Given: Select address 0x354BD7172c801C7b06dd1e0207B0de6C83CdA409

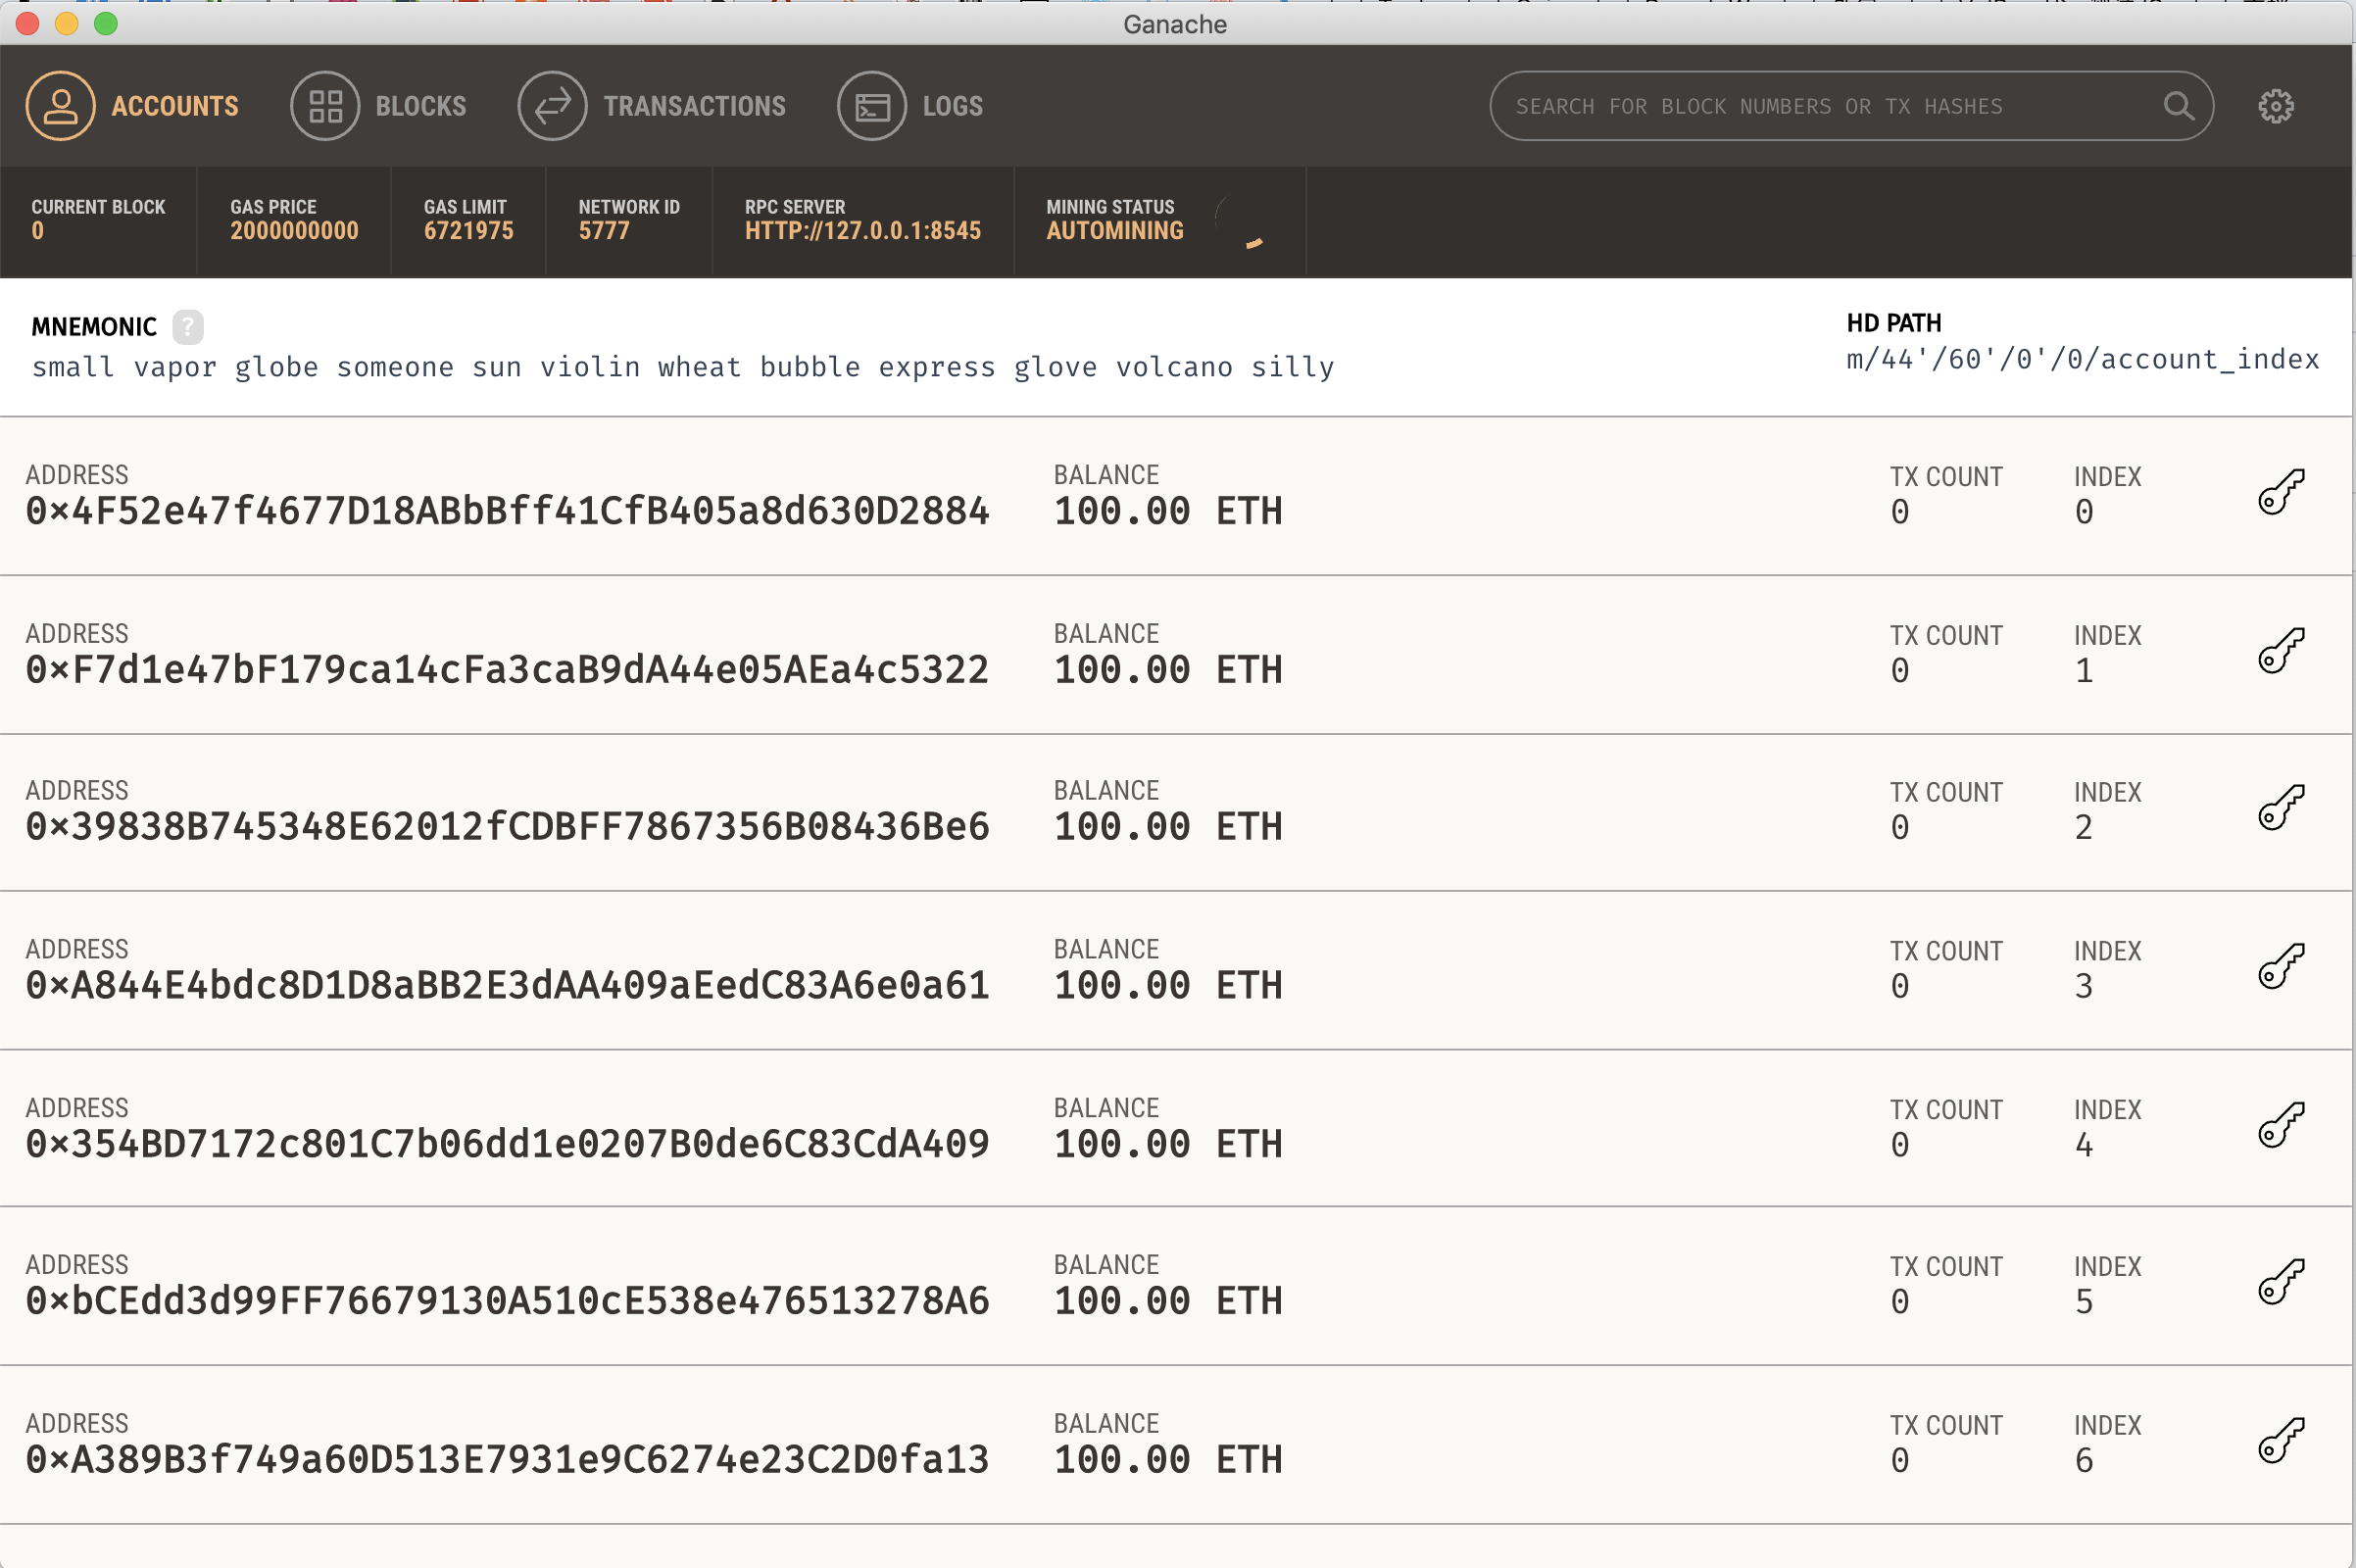Looking at the screenshot, I should pos(508,1144).
